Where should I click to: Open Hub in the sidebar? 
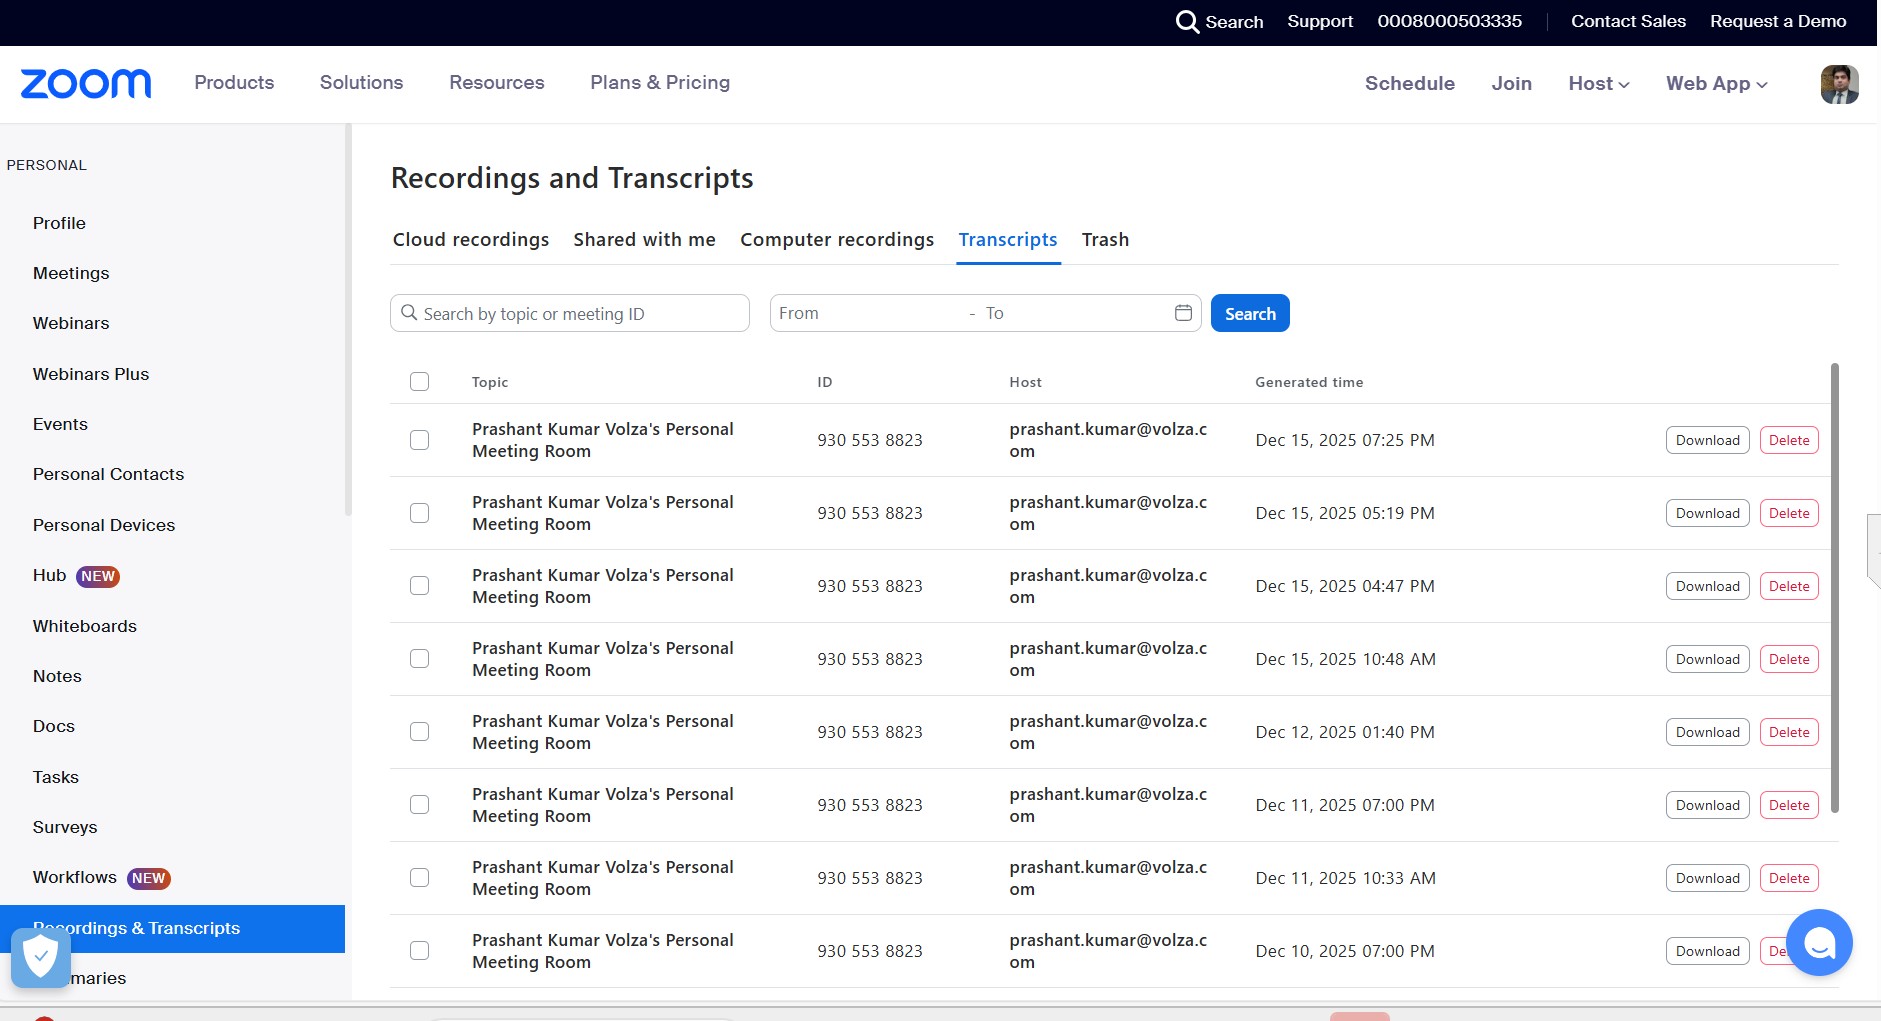(x=50, y=576)
